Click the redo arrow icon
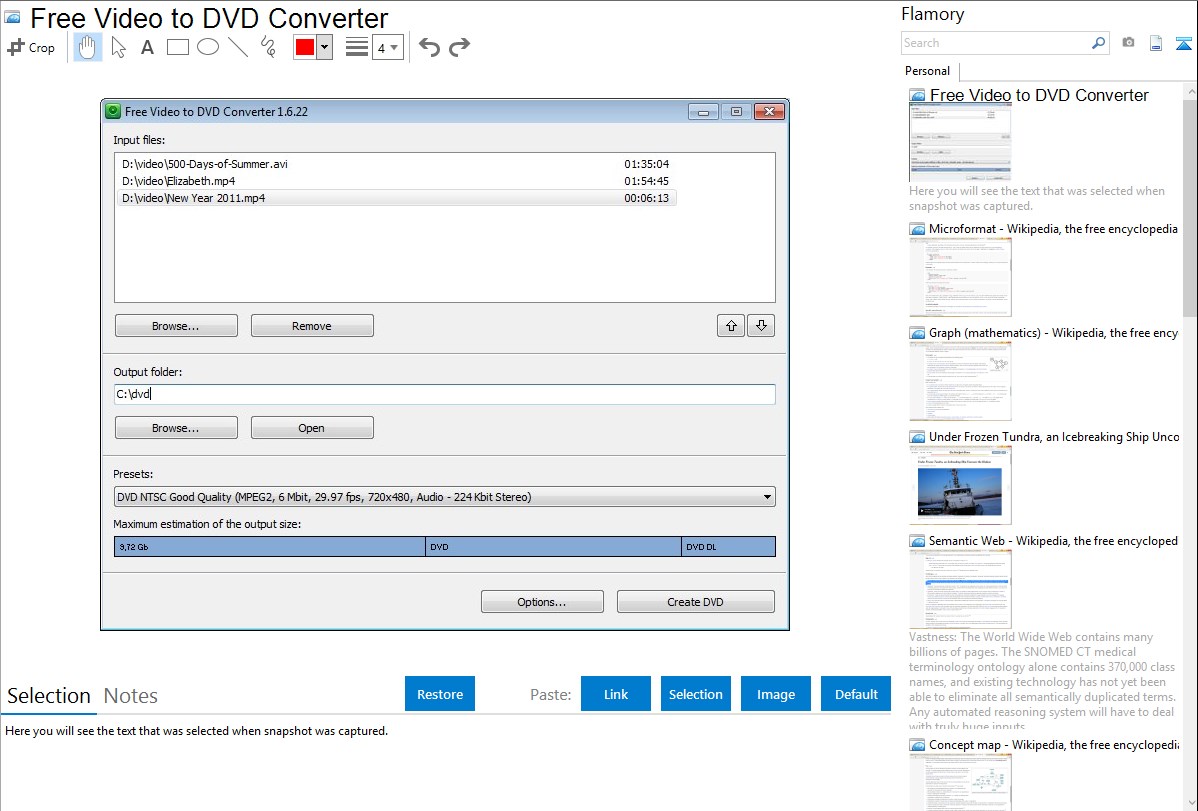This screenshot has height=811, width=1198. (x=460, y=47)
